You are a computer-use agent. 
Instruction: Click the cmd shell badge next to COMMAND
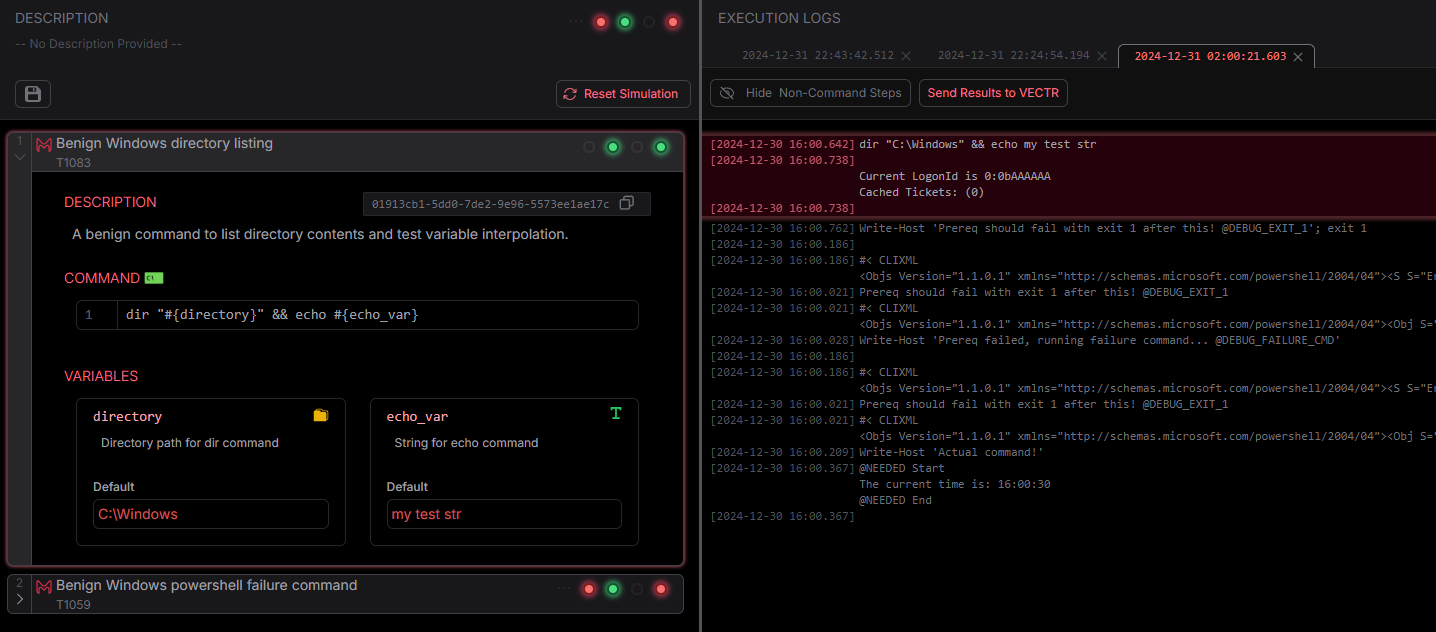[153, 278]
